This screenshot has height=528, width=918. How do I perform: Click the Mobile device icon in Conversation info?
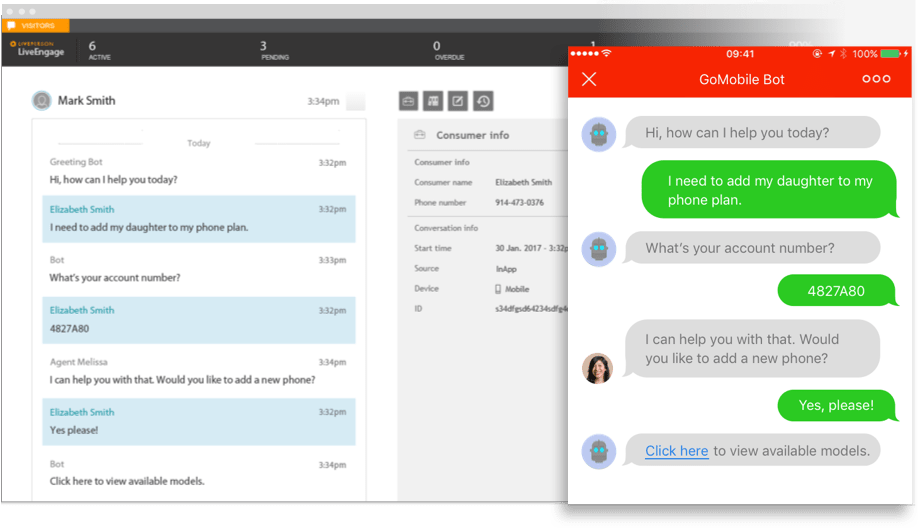[x=498, y=289]
